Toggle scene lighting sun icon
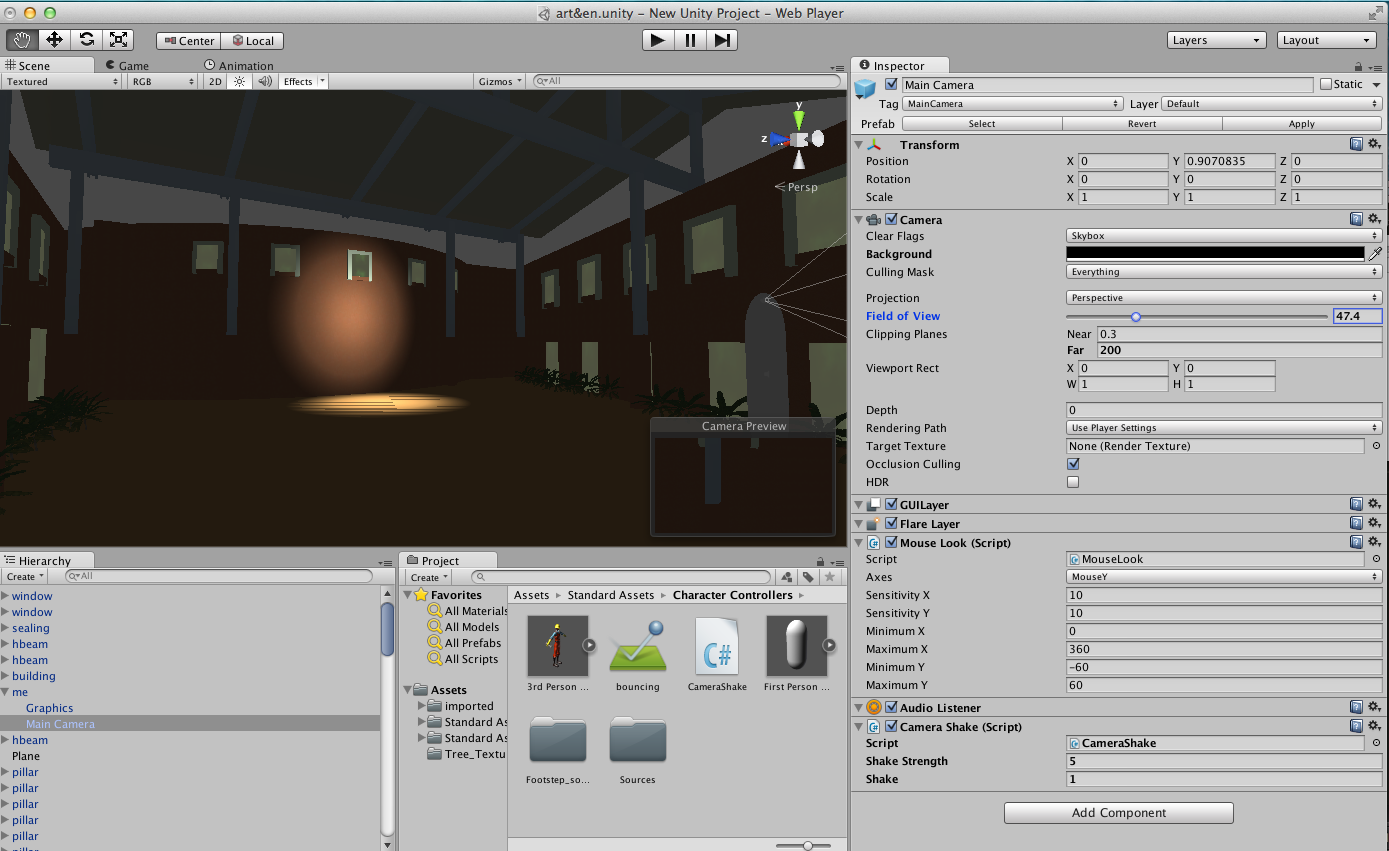 (239, 82)
